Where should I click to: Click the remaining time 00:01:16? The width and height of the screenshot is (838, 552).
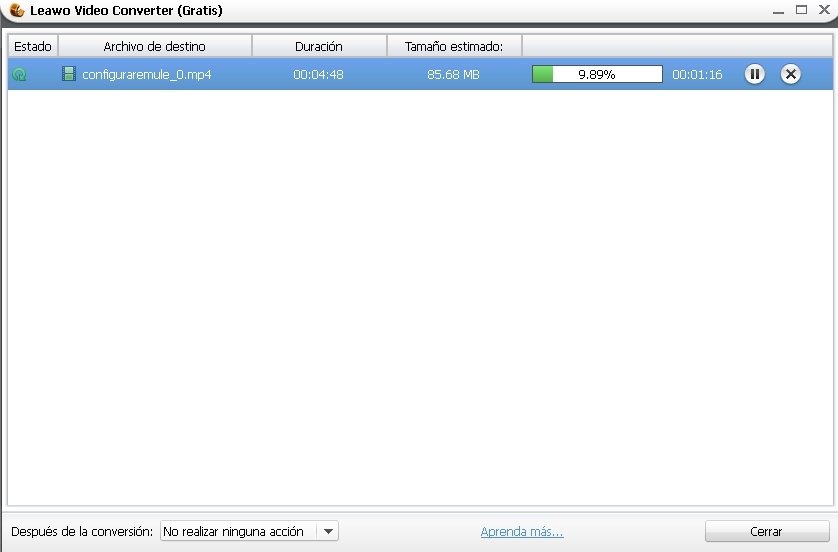coord(697,74)
